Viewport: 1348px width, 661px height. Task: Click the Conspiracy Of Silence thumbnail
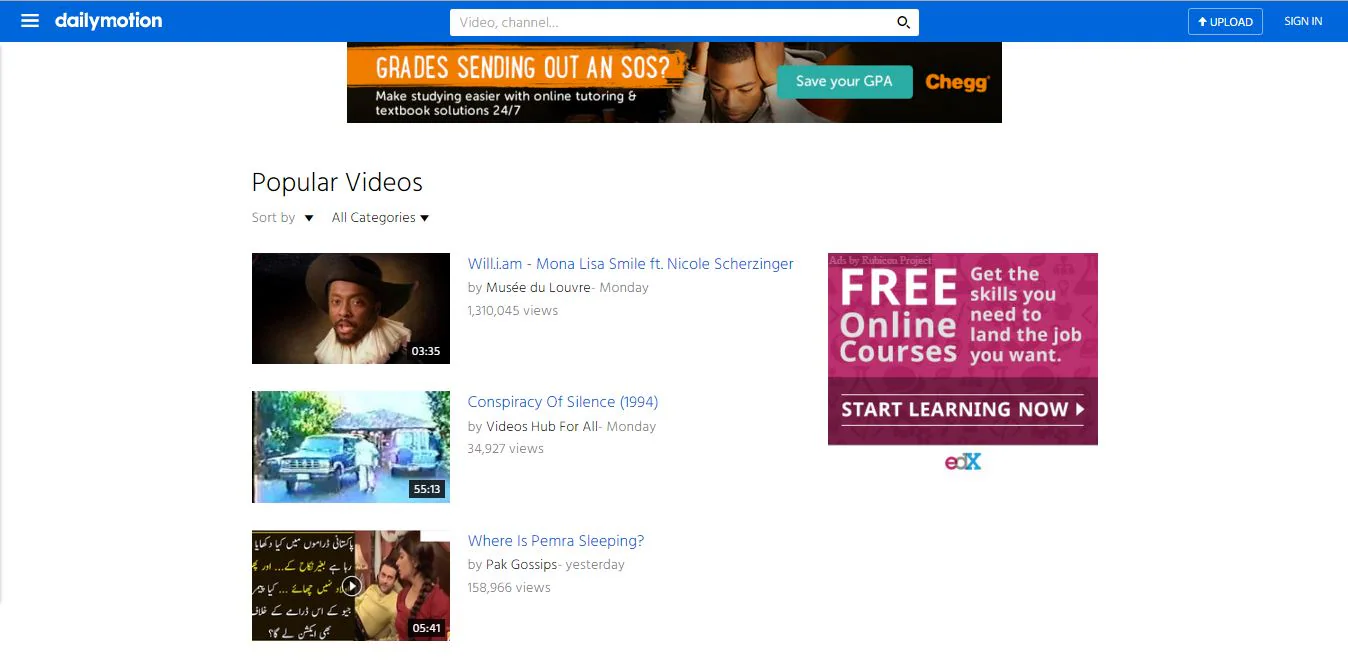click(351, 447)
